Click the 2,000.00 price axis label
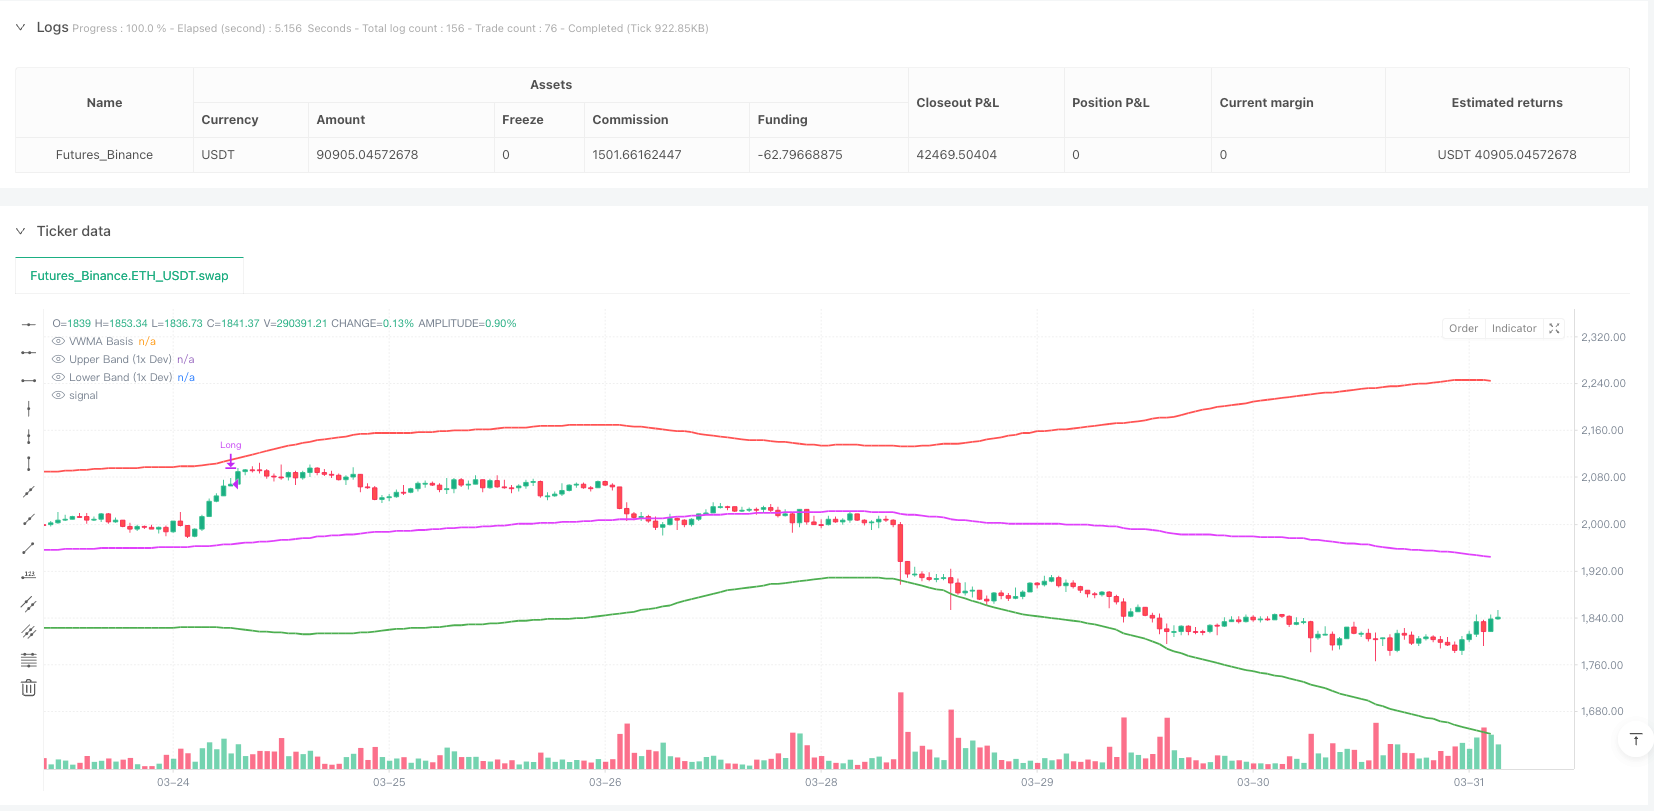This screenshot has width=1654, height=811. pyautogui.click(x=1603, y=524)
